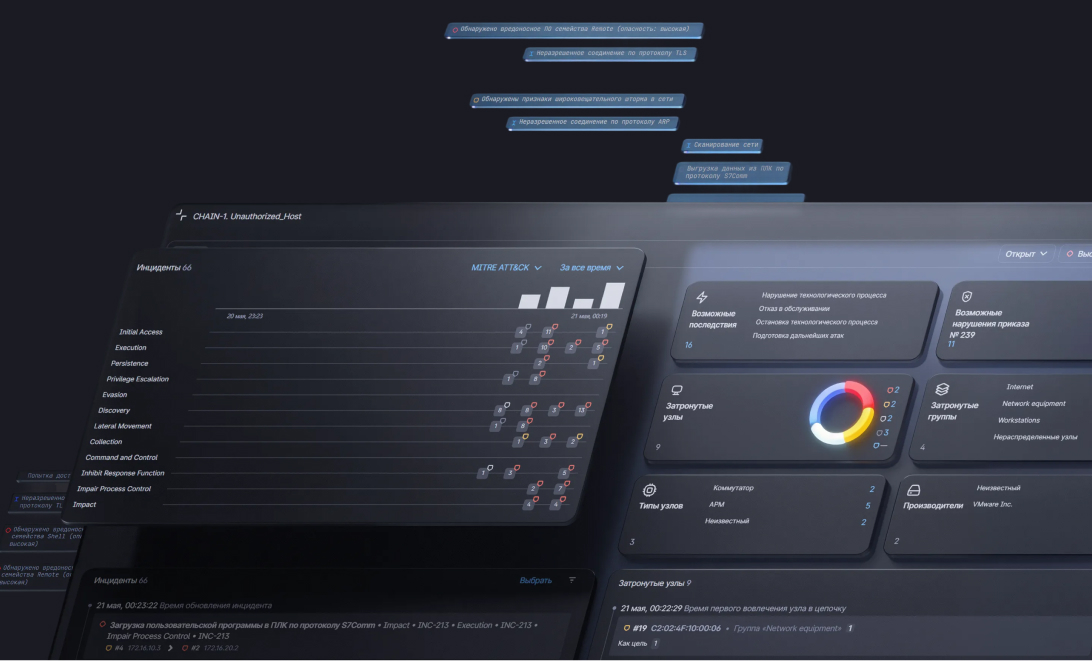Image resolution: width=1092 pixels, height=661 pixels.
Task: Click the cross icon beside CHAIN-1. Unauthorized_Host
Action: (181, 215)
